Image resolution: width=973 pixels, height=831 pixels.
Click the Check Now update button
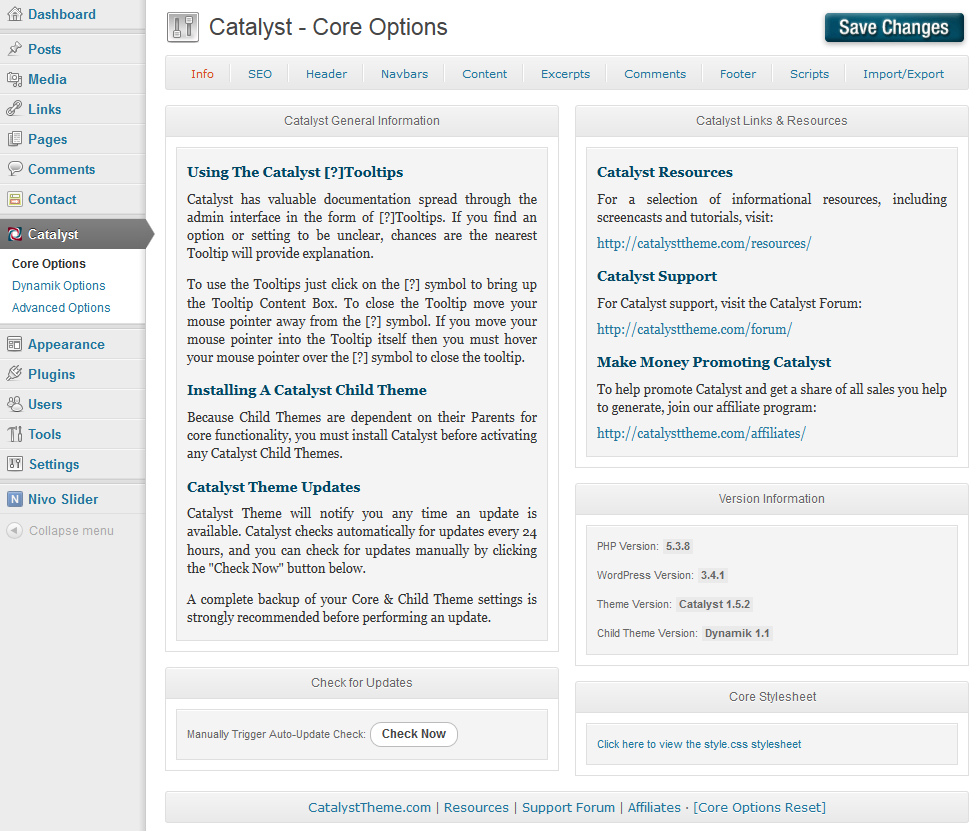(x=413, y=734)
